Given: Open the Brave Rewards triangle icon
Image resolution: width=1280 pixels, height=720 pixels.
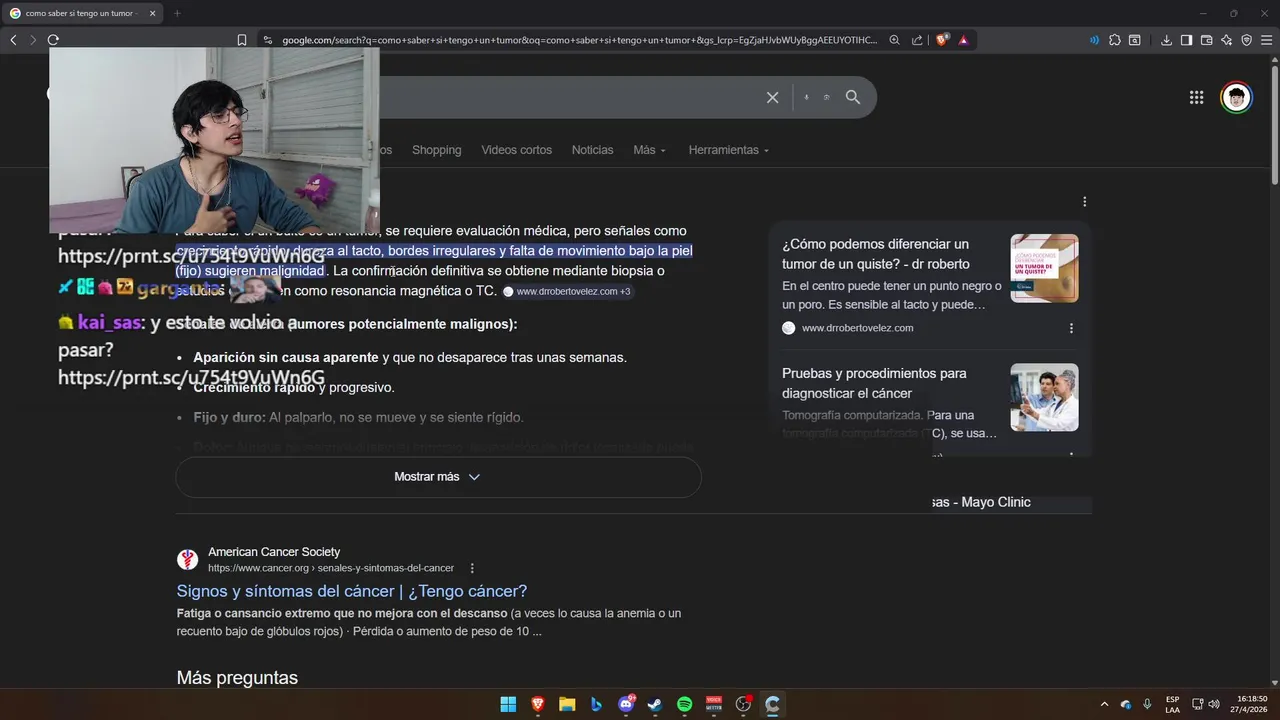Looking at the screenshot, I should point(963,40).
